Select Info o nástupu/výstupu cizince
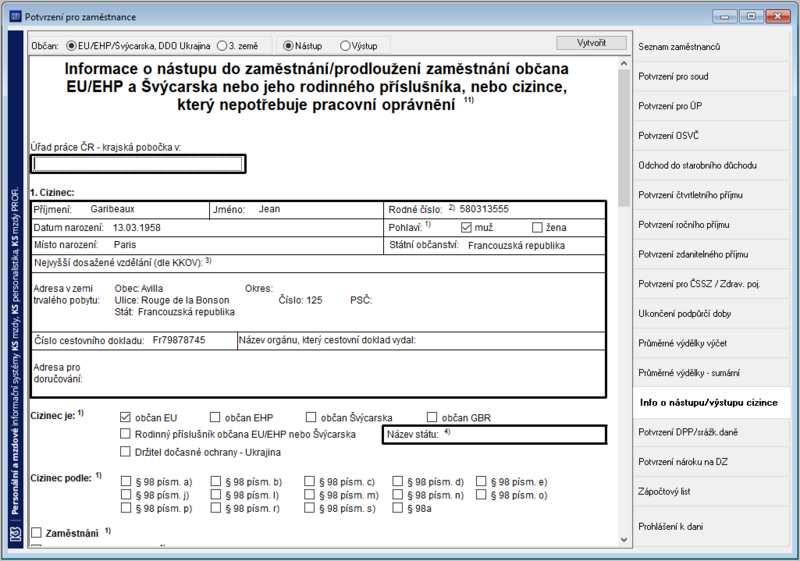This screenshot has height=561, width=800. point(711,402)
